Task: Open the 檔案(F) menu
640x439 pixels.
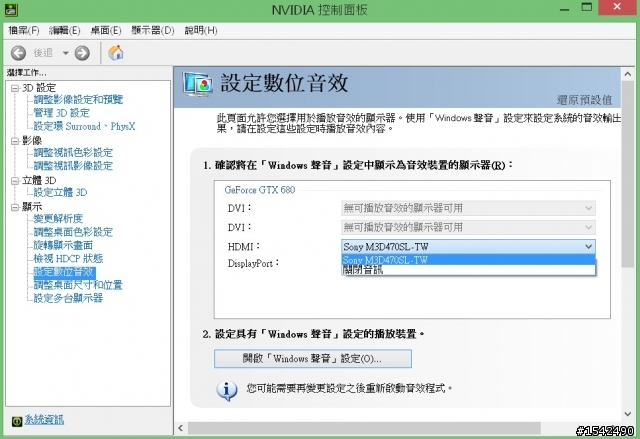Action: tap(24, 30)
